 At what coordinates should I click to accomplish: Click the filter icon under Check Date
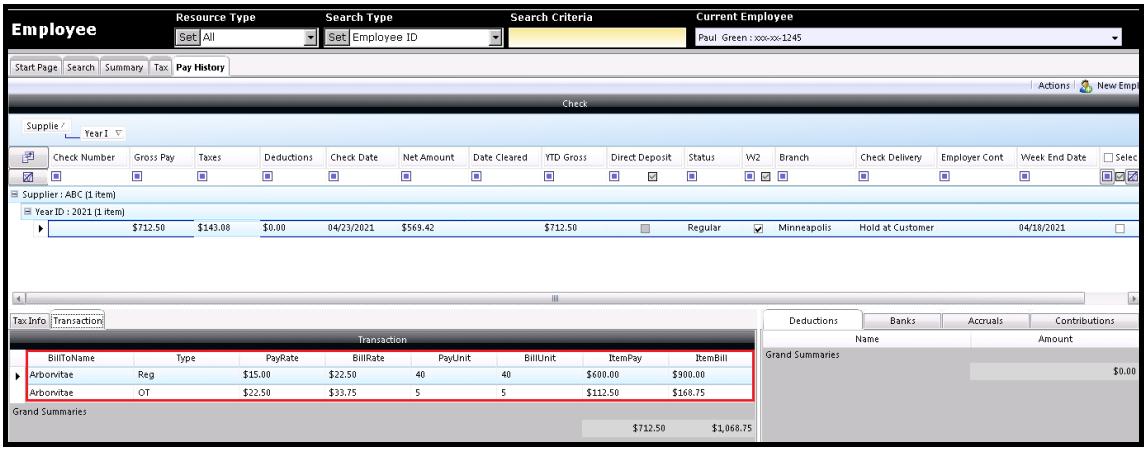click(x=333, y=178)
